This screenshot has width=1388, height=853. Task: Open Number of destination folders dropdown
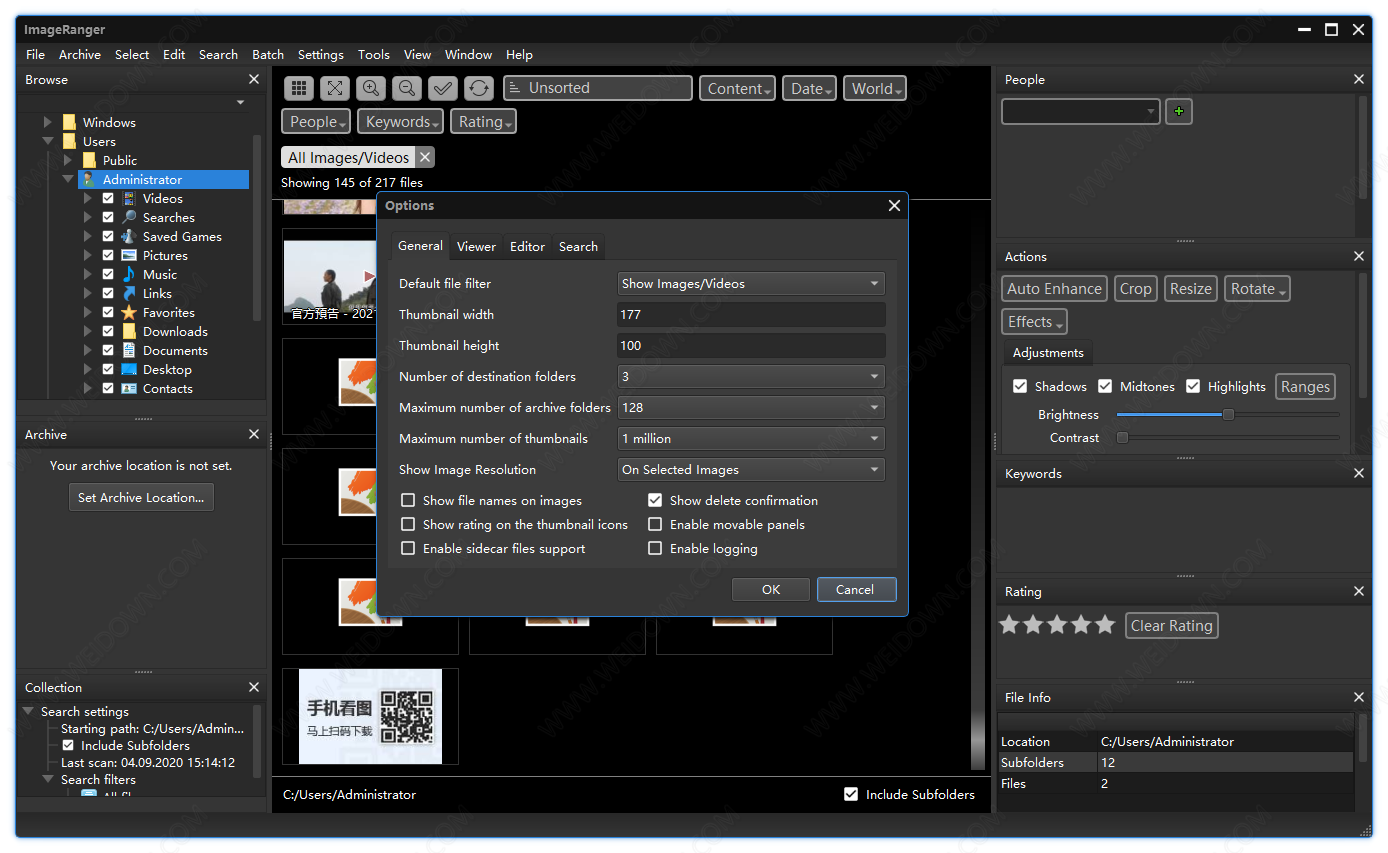pos(751,377)
